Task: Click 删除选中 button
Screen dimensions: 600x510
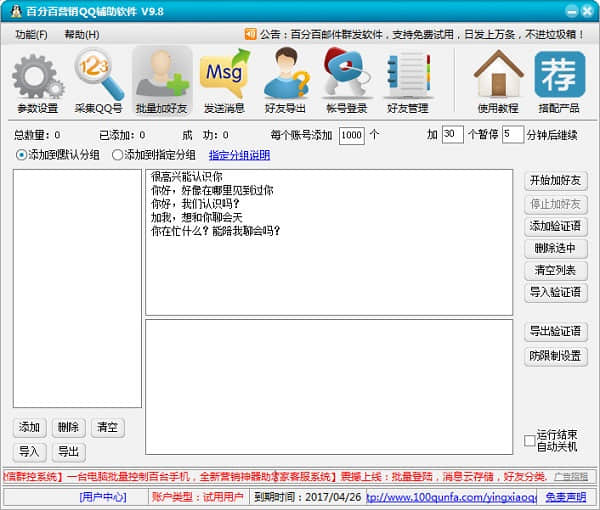Action: point(556,248)
